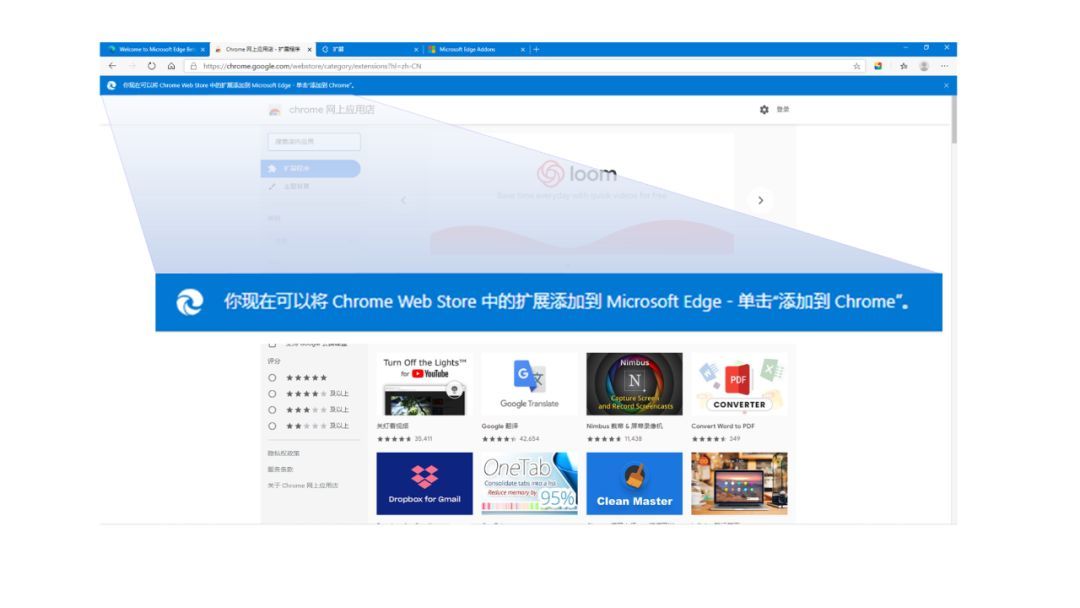Click the Chrome Web Store settings gear
The width and height of the screenshot is (1080, 608).
pyautogui.click(x=764, y=109)
